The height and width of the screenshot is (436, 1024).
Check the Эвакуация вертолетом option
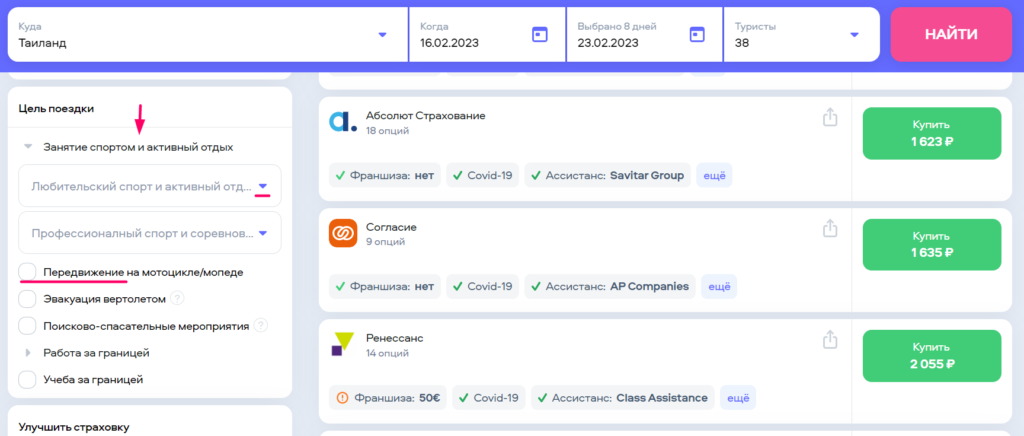click(28, 299)
